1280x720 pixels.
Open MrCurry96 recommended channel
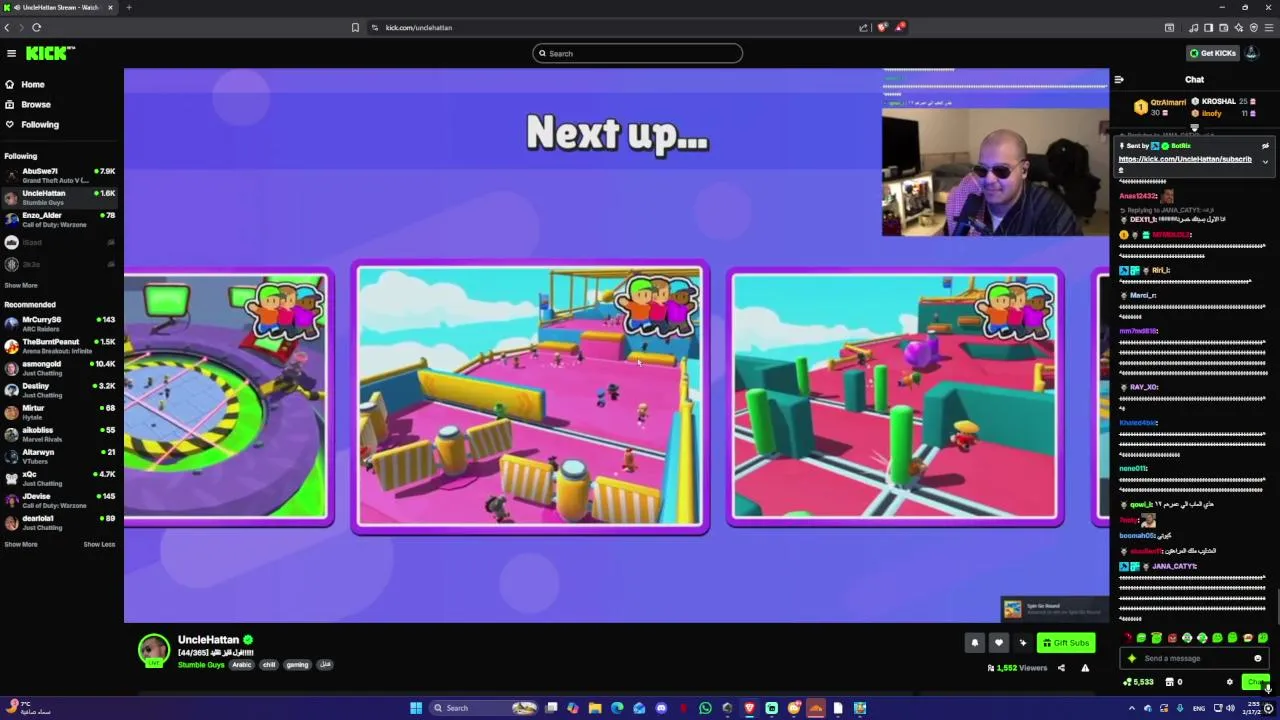[60, 324]
